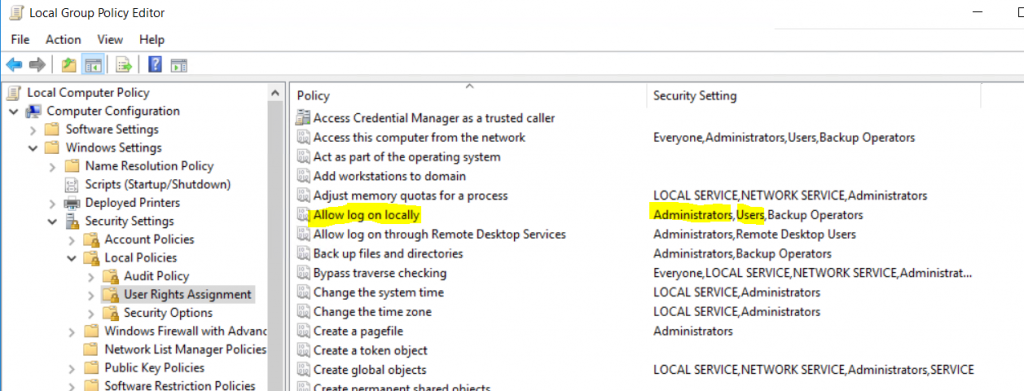This screenshot has width=1024, height=391.
Task: Click the Computer Configuration node icon
Action: point(34,111)
